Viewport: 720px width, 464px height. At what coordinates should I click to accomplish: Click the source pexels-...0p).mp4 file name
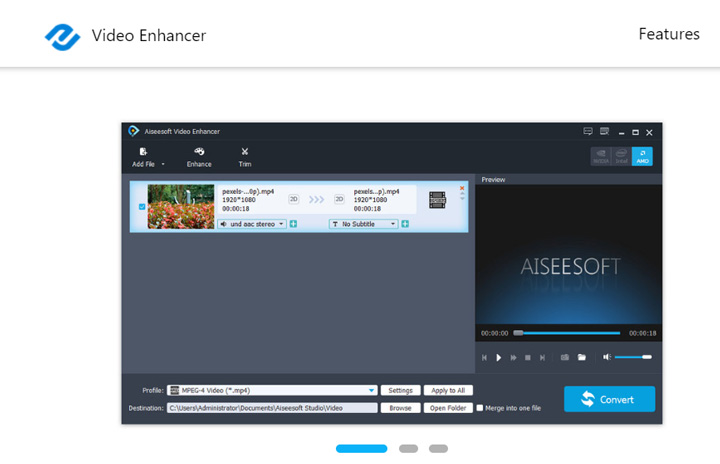pyautogui.click(x=248, y=191)
